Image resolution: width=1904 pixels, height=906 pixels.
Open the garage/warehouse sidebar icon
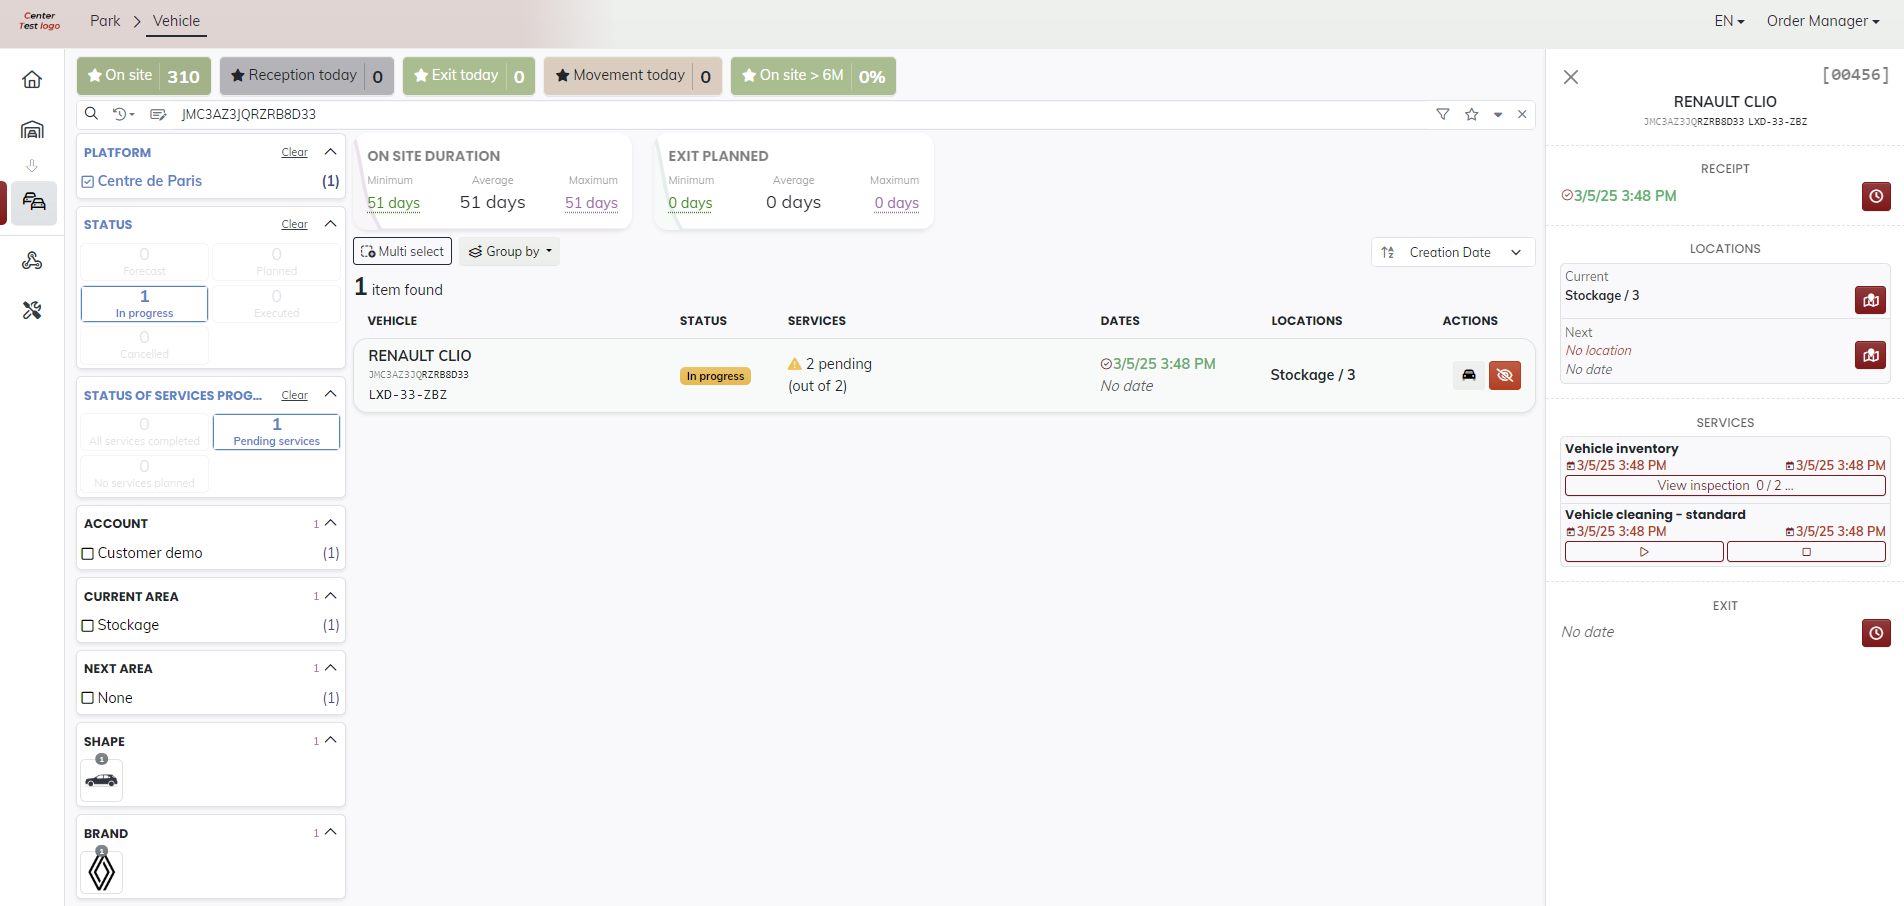(32, 129)
